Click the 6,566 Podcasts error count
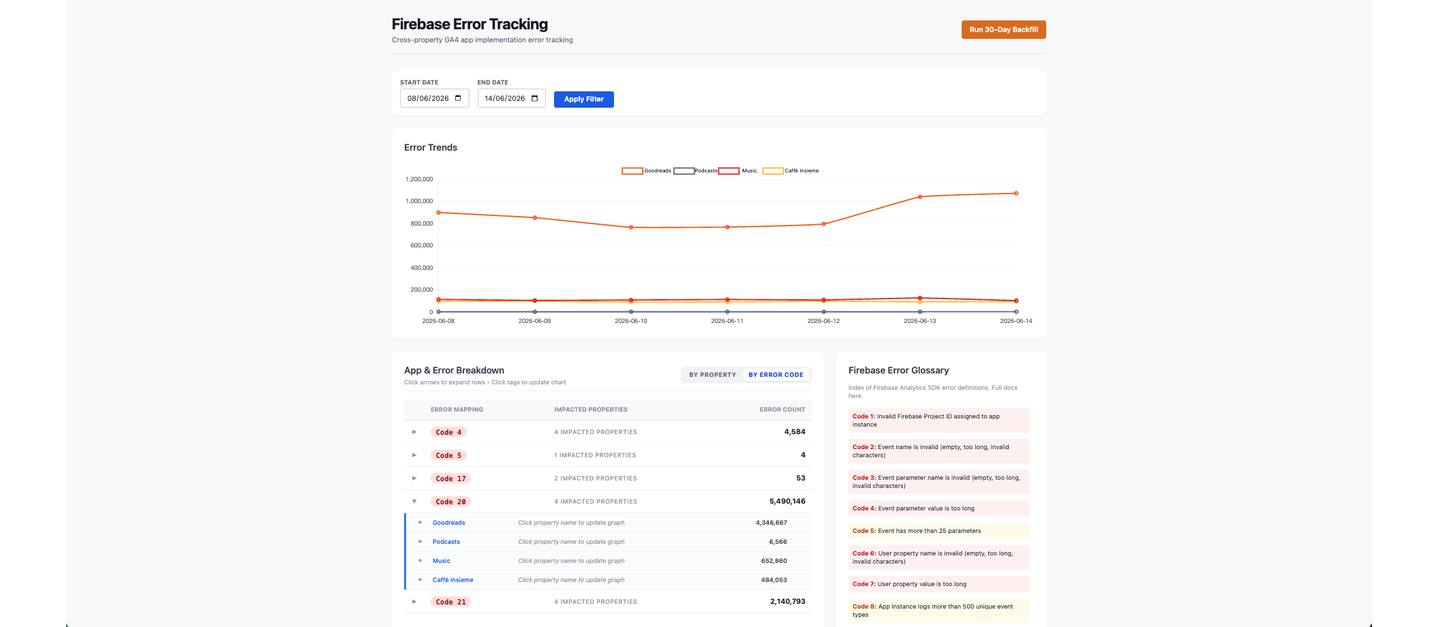Screen dimensions: 1438x627 coord(778,541)
